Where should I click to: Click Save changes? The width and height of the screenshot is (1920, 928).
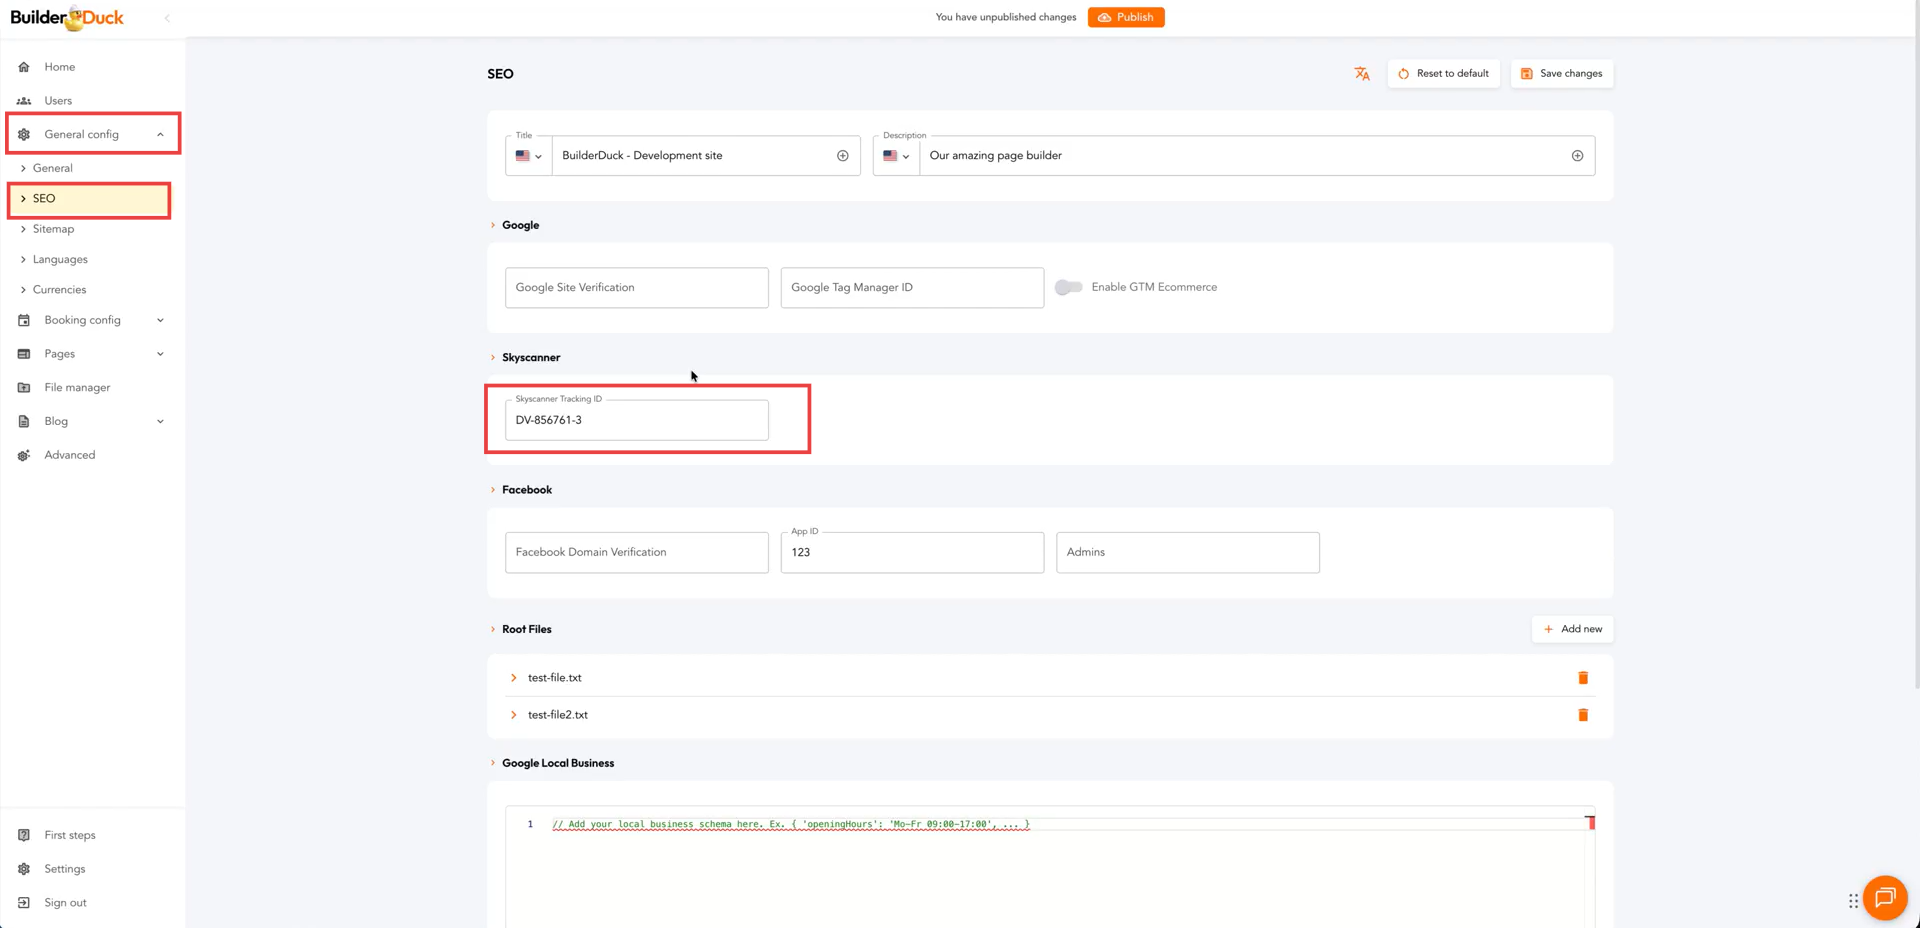(x=1561, y=74)
